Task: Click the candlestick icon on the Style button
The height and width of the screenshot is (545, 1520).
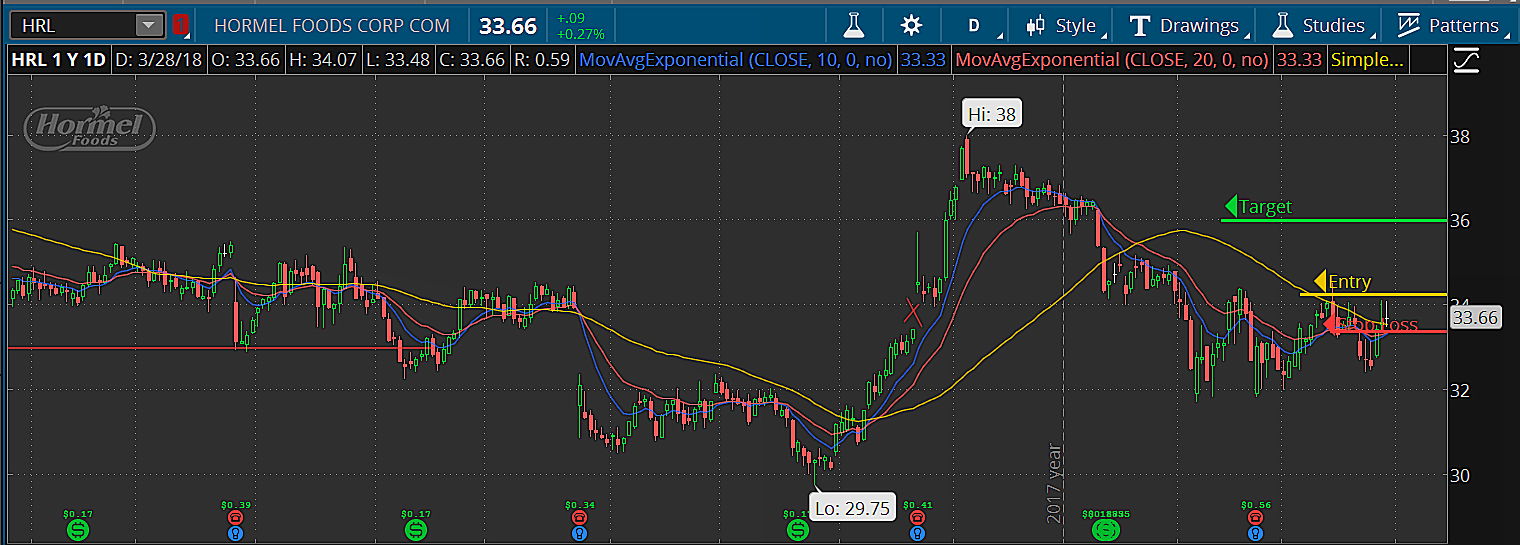Action: pos(1036,25)
